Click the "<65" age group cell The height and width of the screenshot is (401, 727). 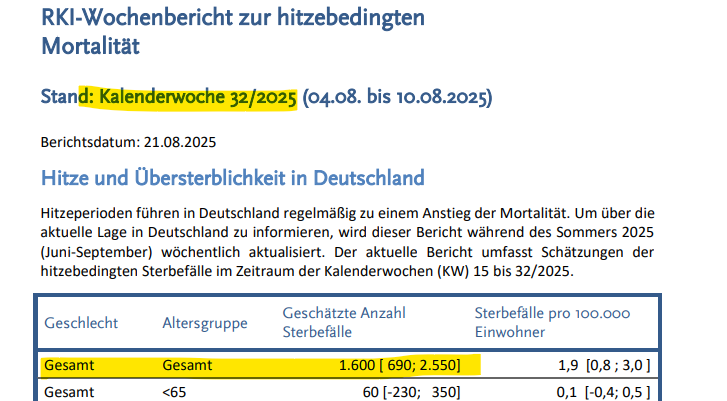coord(174,392)
